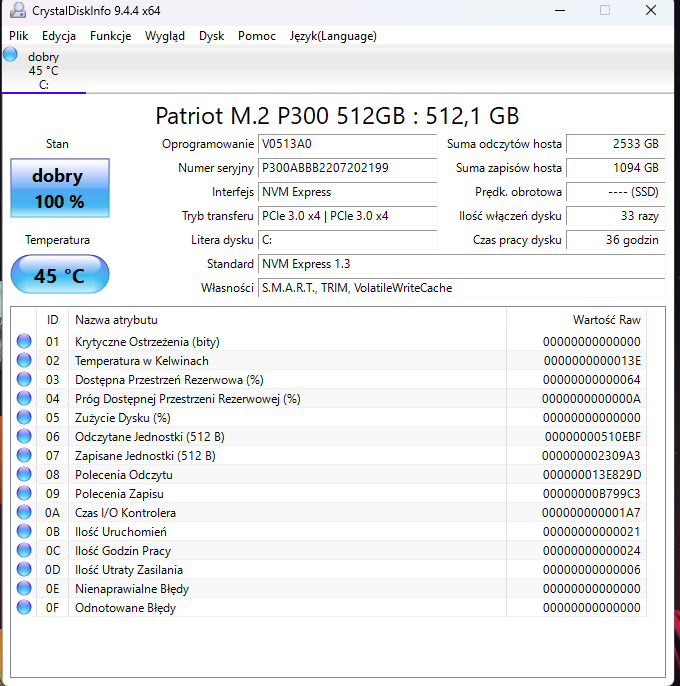Close the CrystalDiskInfo window
The height and width of the screenshot is (686, 680).
pyautogui.click(x=651, y=10)
